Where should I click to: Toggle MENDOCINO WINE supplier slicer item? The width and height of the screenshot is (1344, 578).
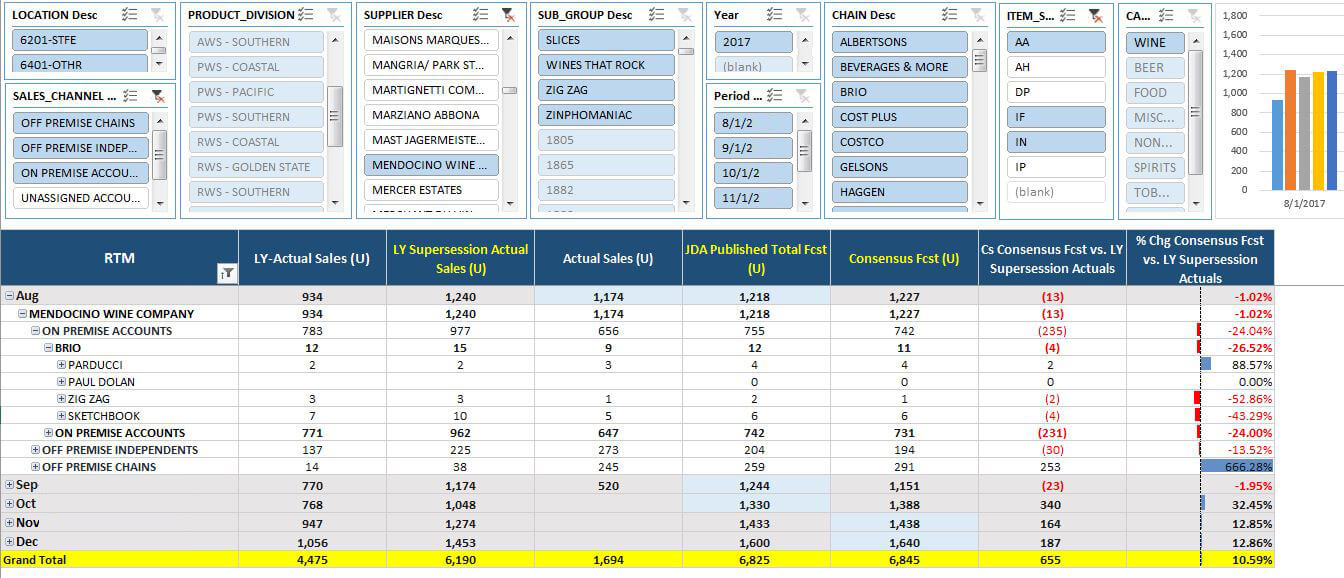coord(431,165)
